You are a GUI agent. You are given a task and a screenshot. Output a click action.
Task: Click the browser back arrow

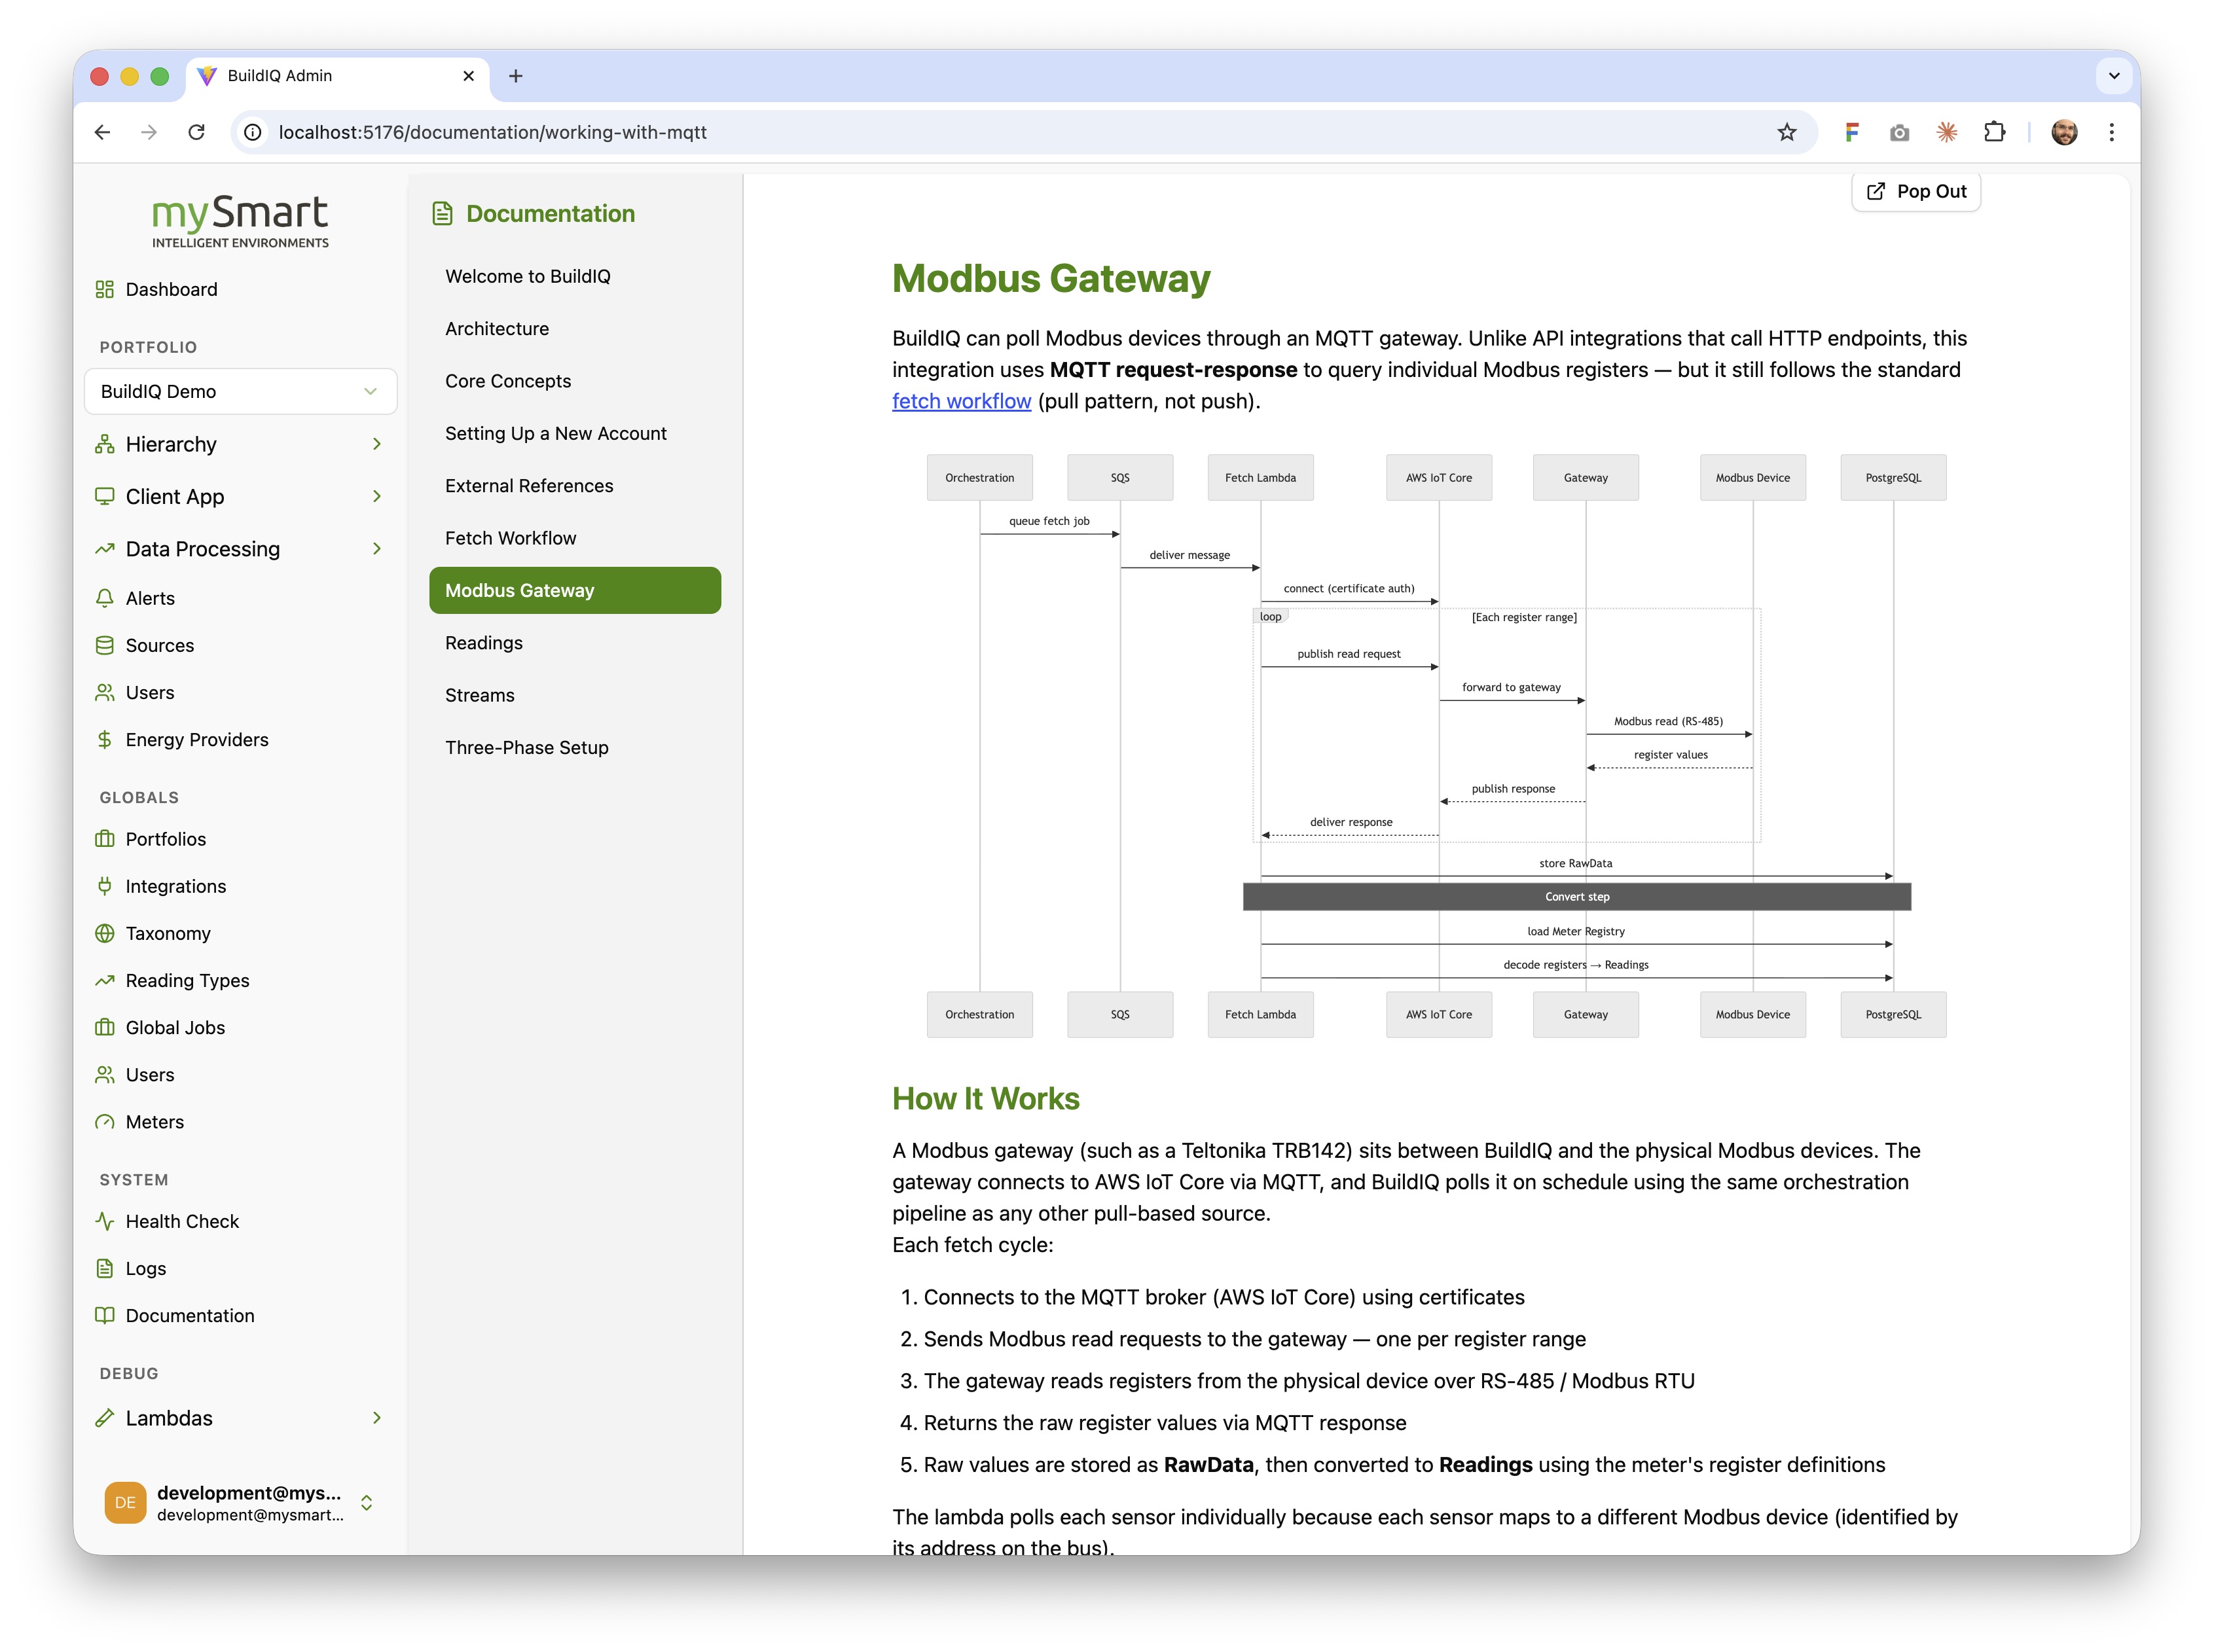102,132
